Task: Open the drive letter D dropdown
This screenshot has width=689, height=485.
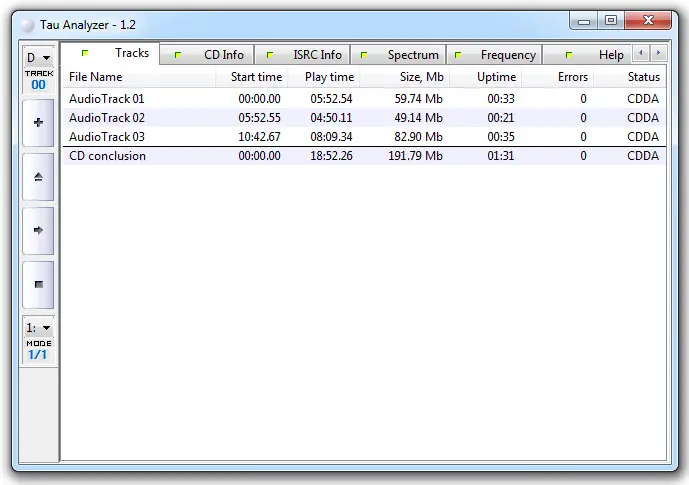Action: (x=38, y=58)
